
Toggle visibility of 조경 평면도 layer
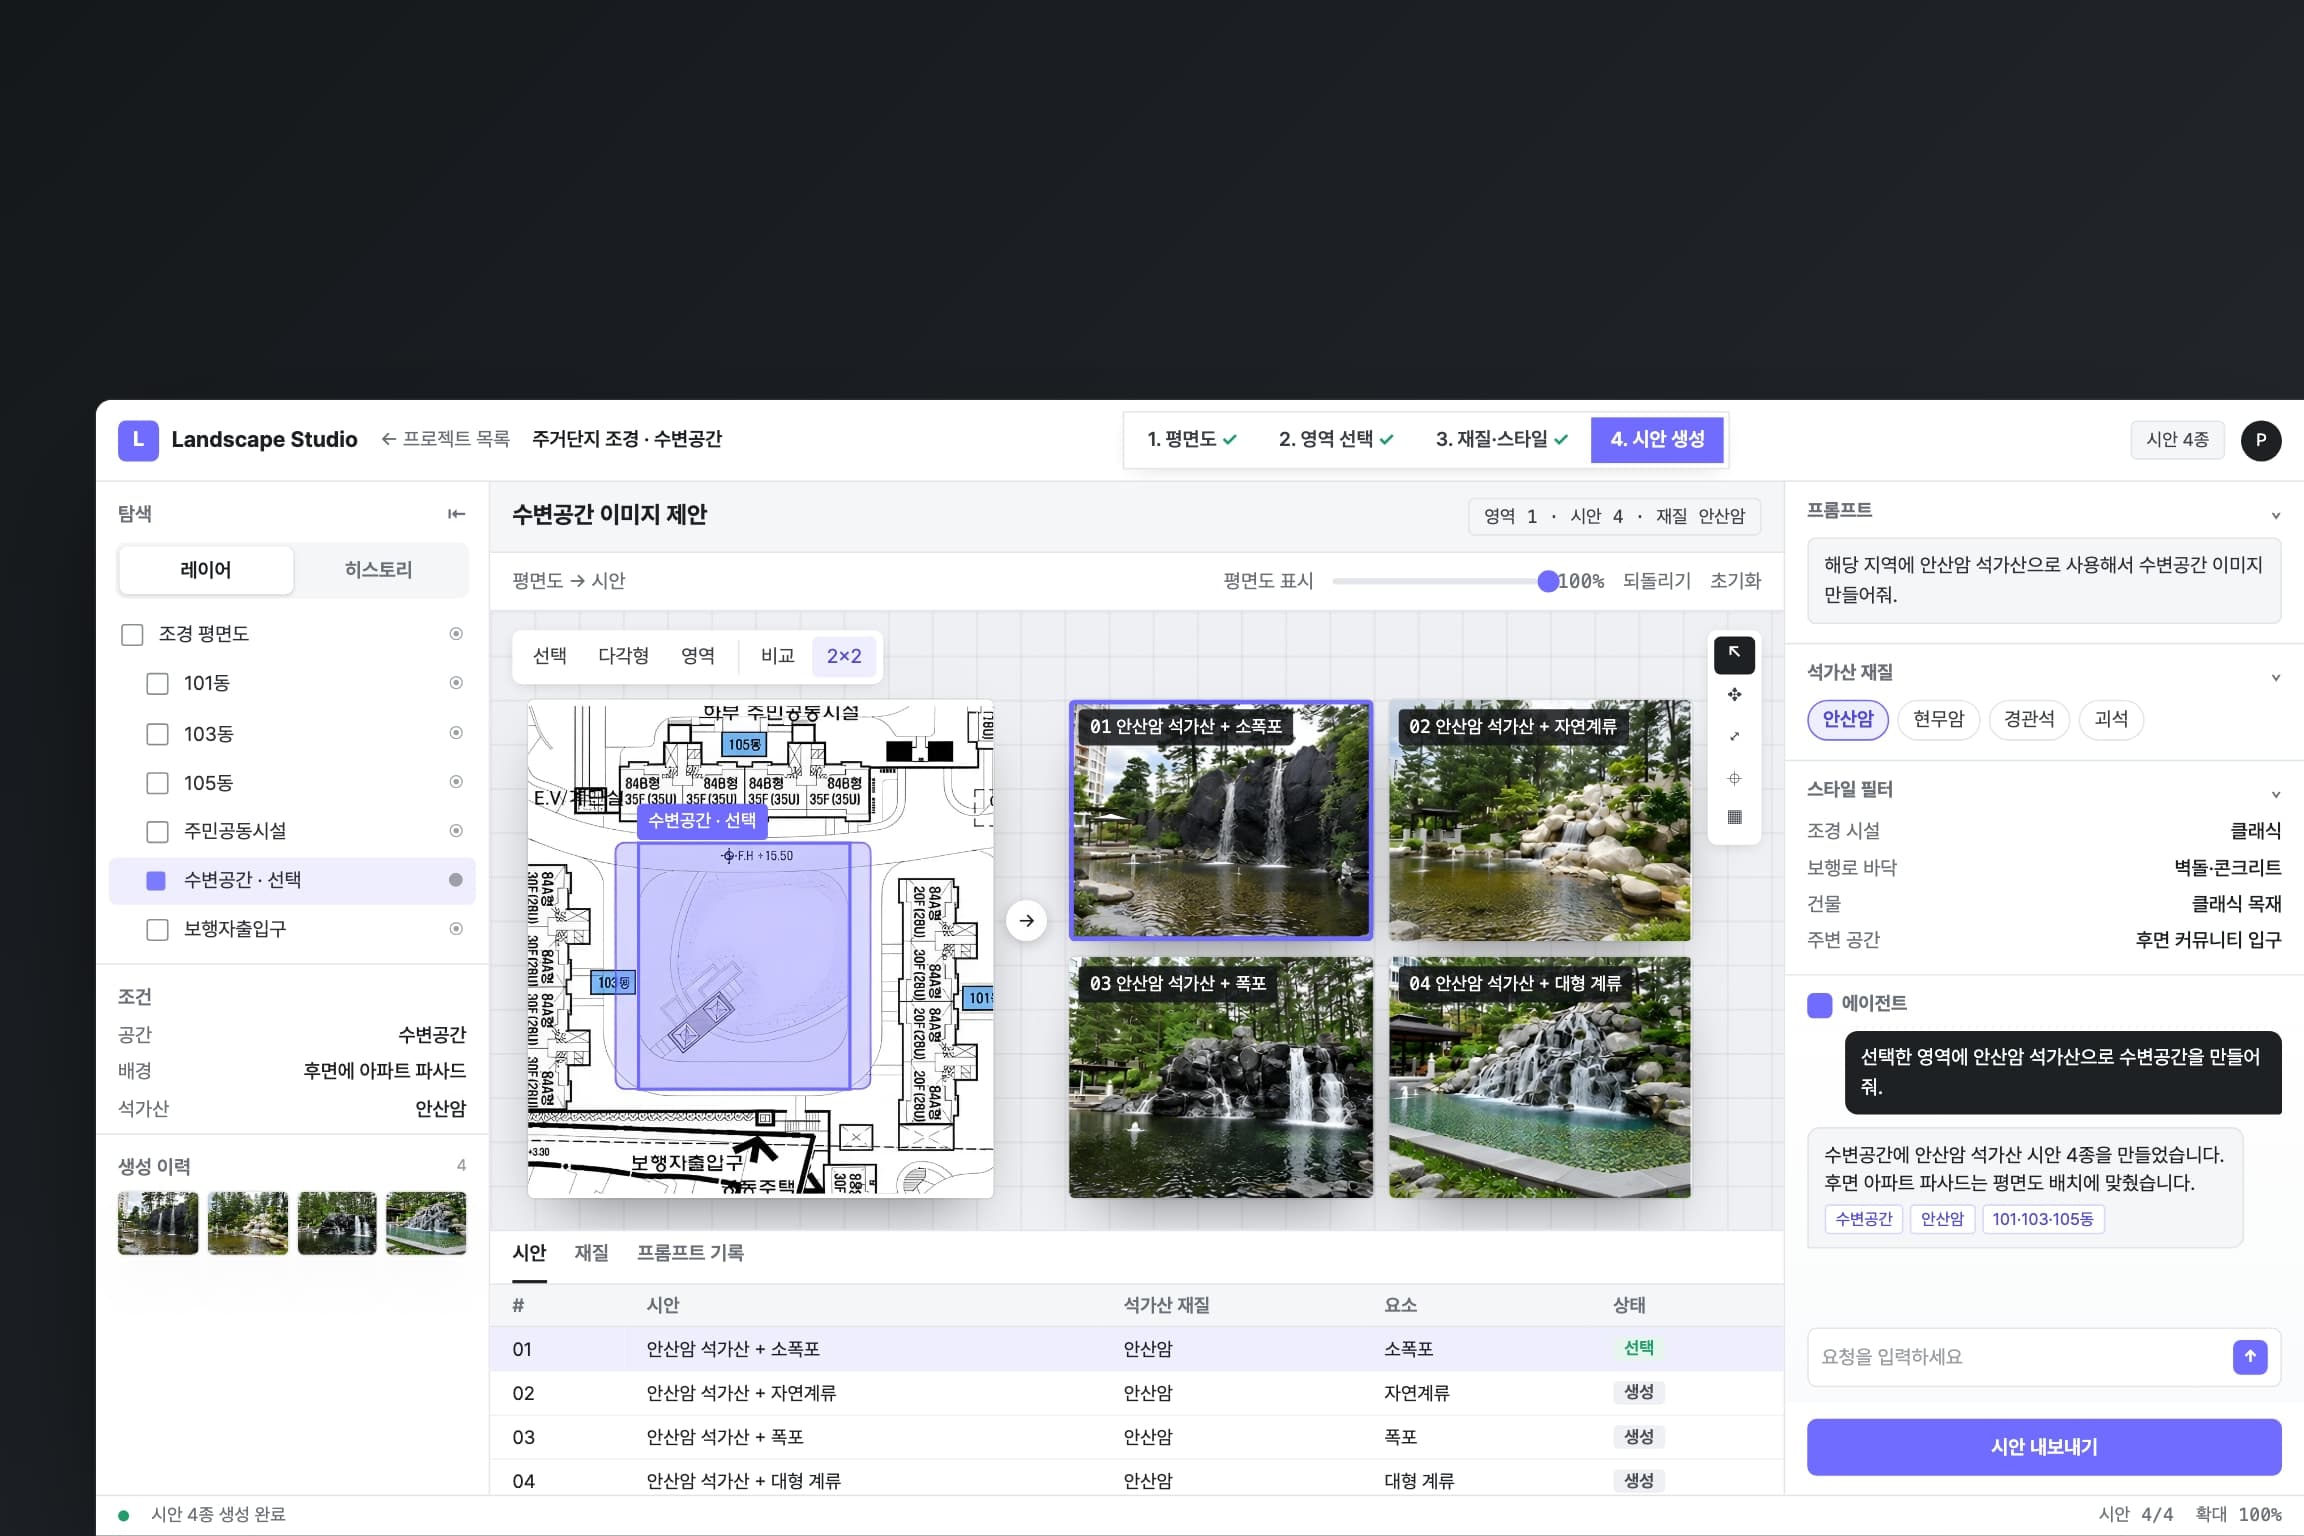tap(456, 633)
